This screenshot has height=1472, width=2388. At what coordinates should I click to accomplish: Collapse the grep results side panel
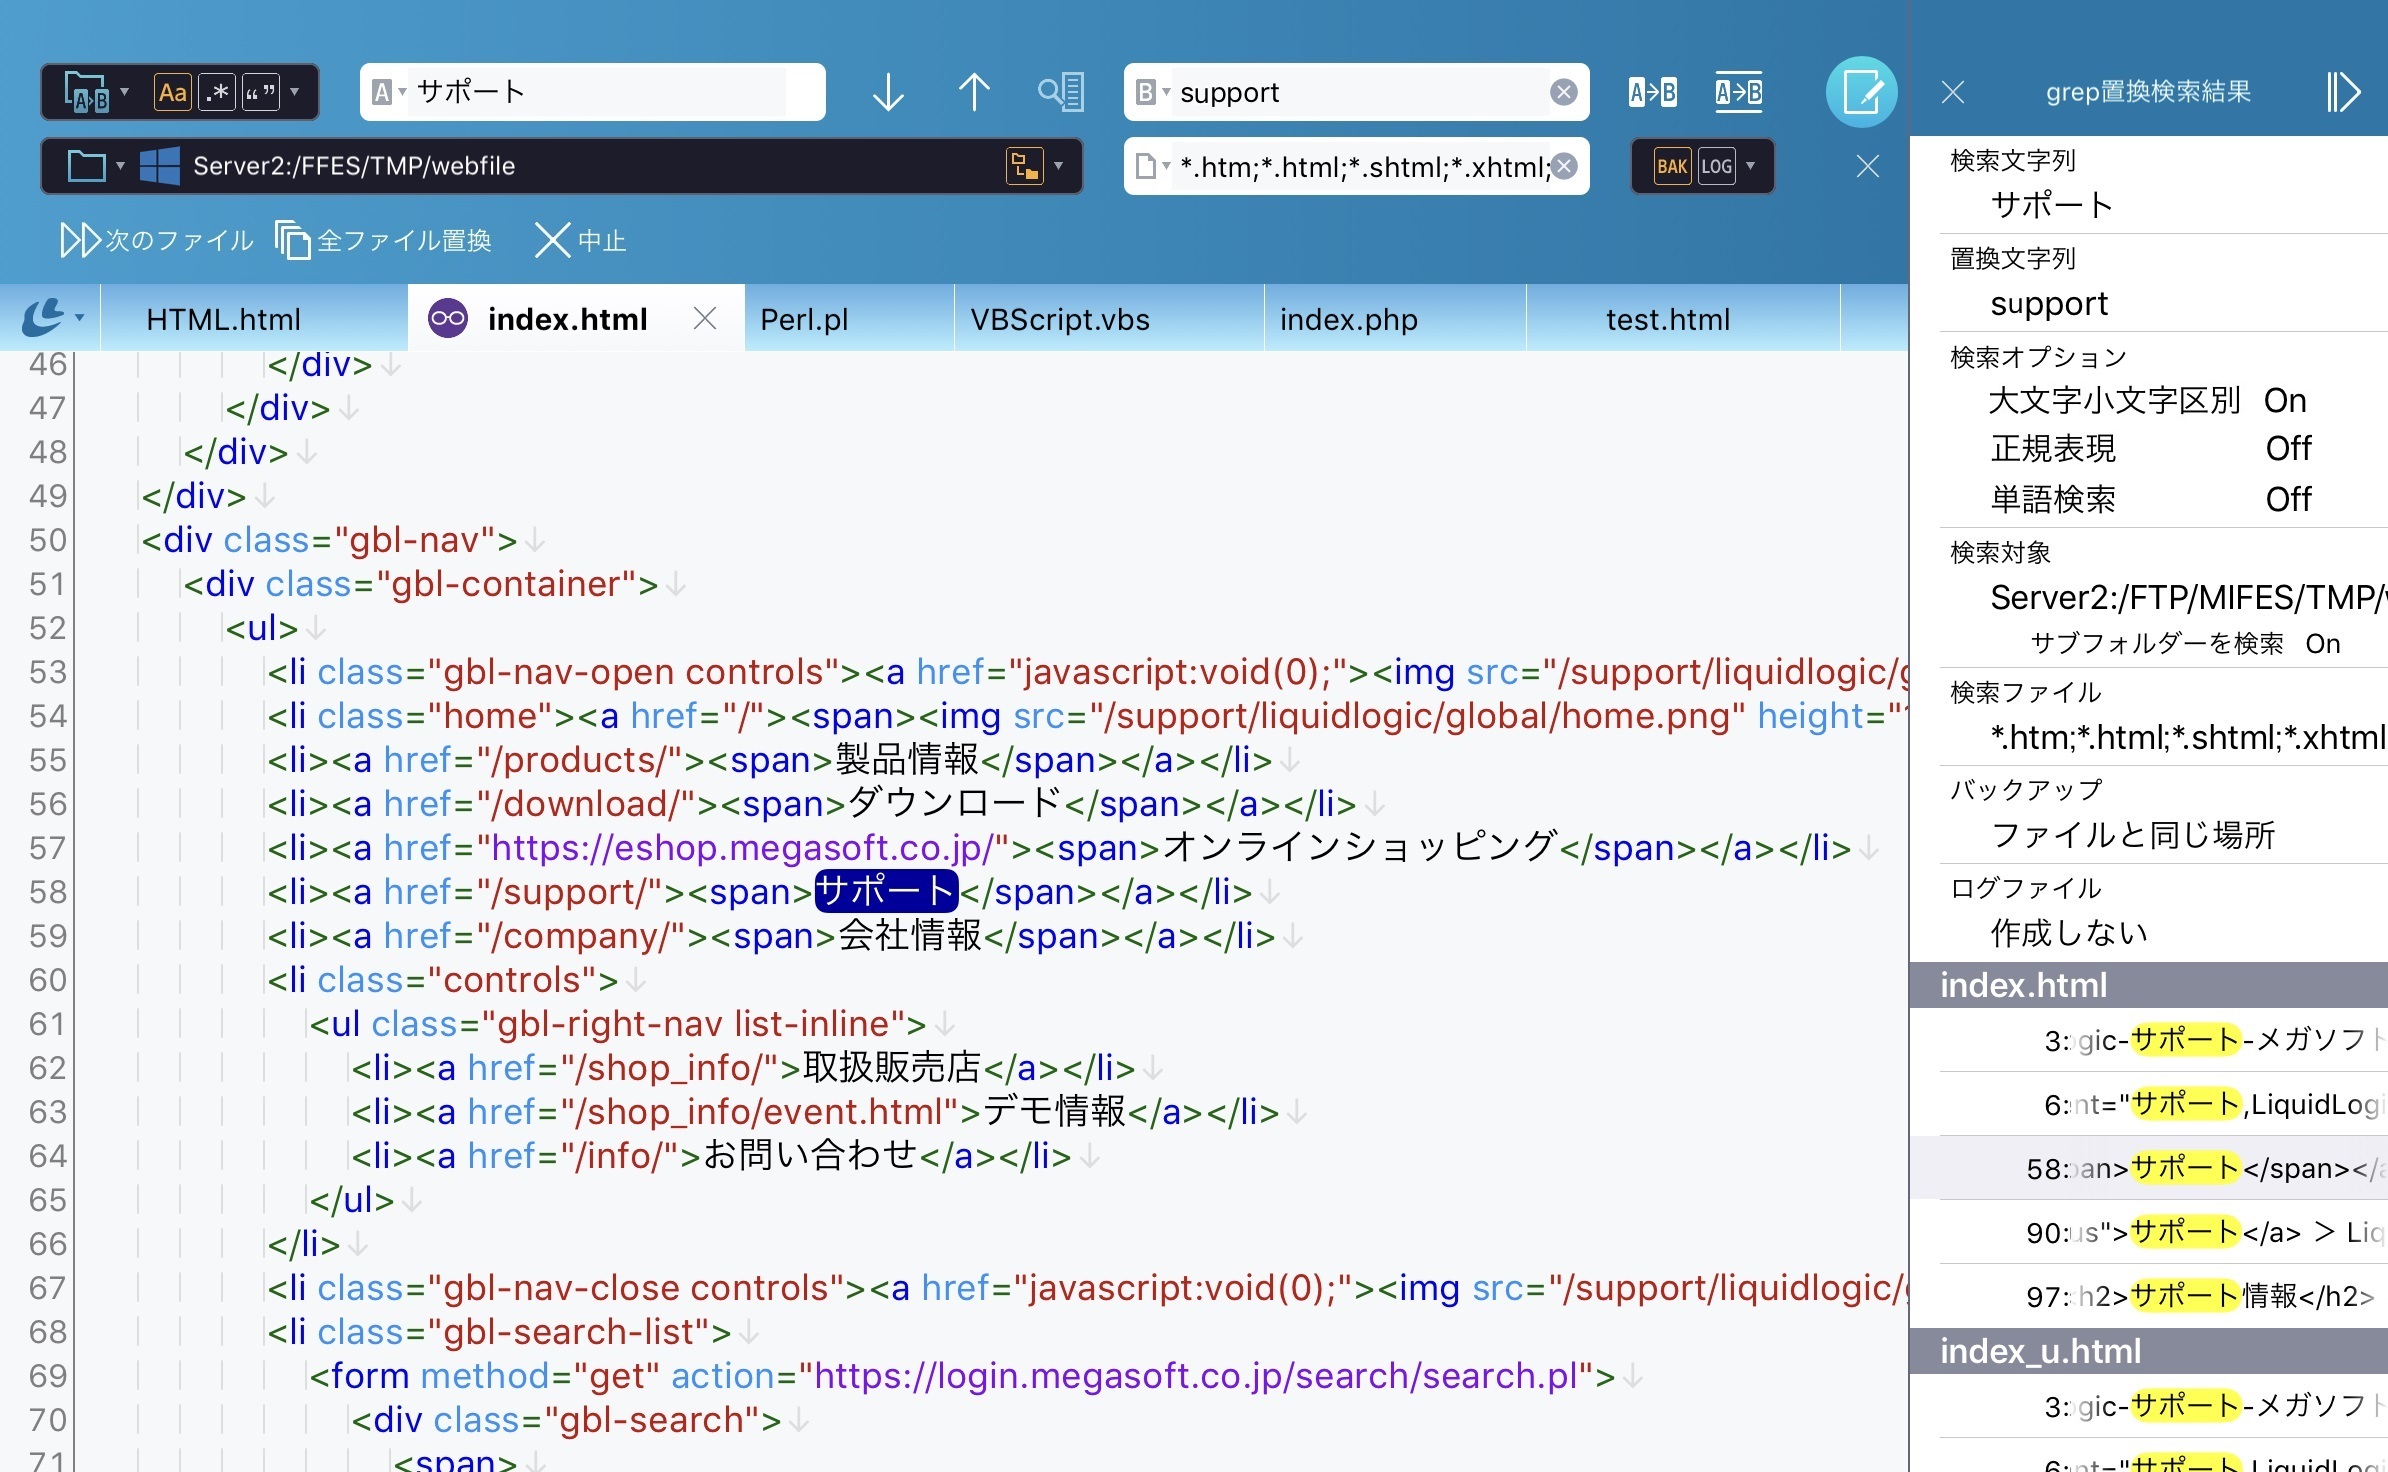tap(2343, 93)
